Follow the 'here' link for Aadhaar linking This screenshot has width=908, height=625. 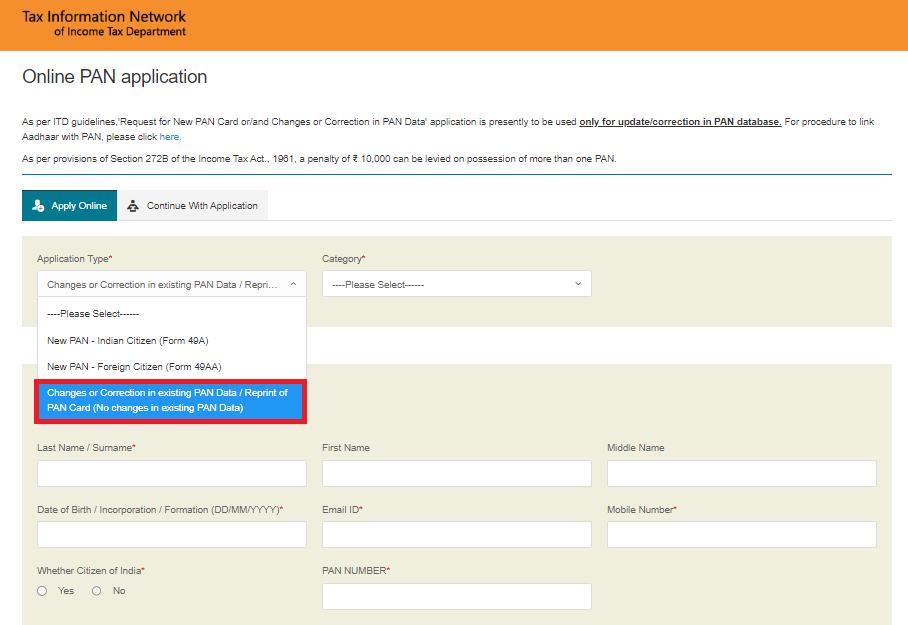coord(169,136)
